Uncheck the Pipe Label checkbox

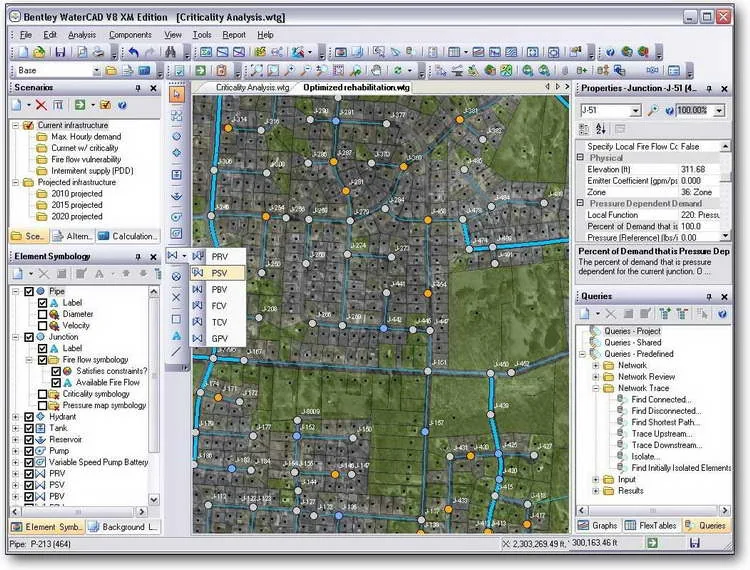pos(42,303)
